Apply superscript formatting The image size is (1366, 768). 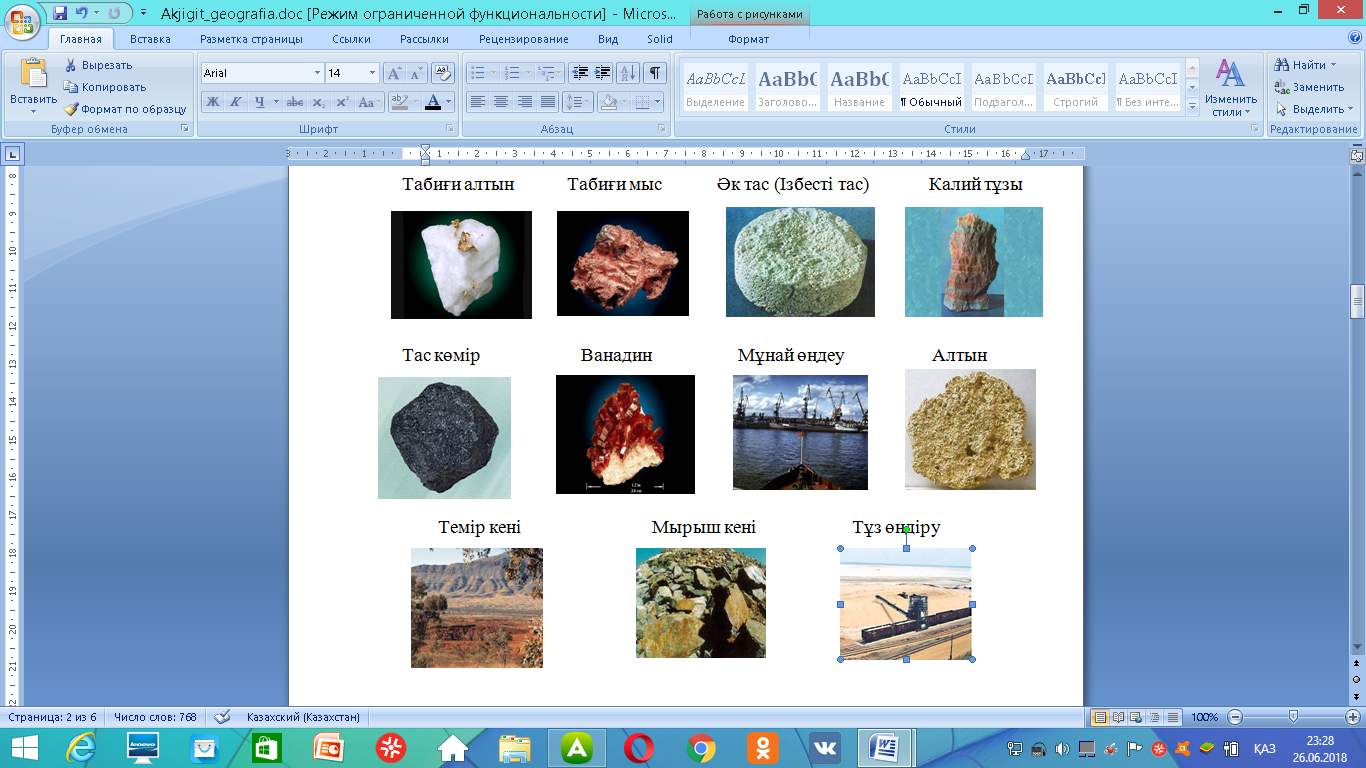(342, 102)
